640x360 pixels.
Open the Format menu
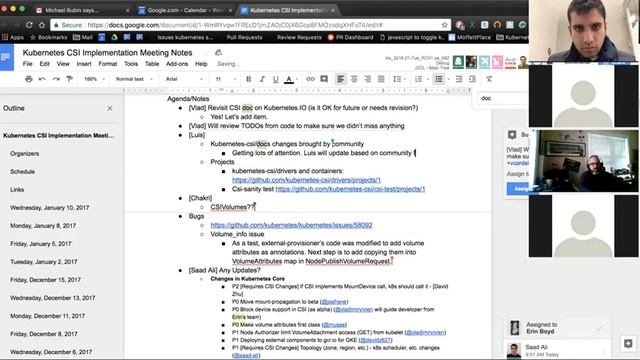[x=108, y=64]
